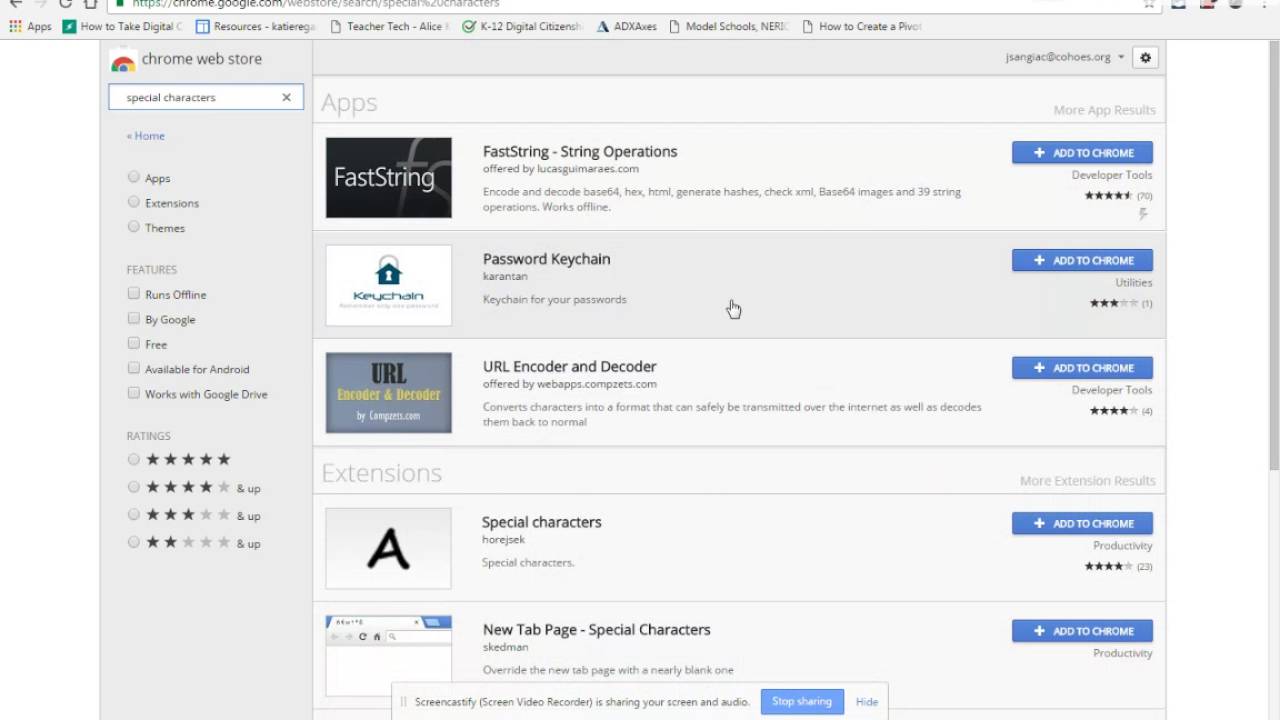Add Password Keychain to Chrome

point(1082,260)
